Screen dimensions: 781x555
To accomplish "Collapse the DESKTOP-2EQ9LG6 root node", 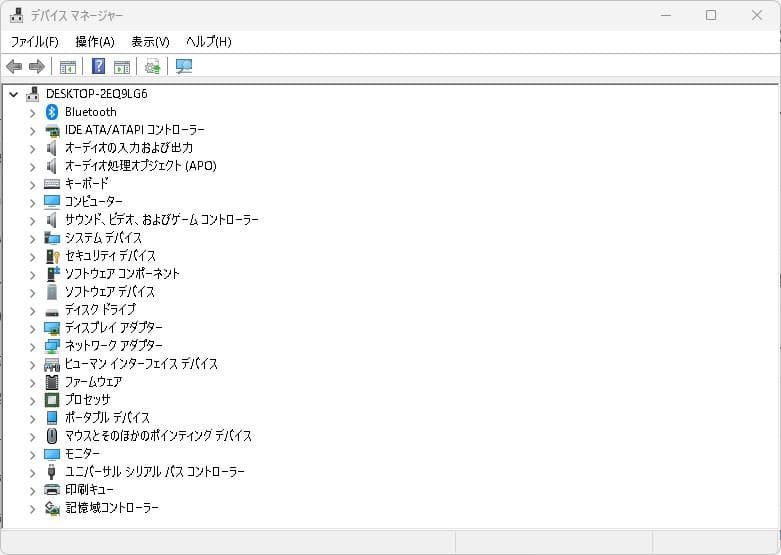I will [13, 94].
